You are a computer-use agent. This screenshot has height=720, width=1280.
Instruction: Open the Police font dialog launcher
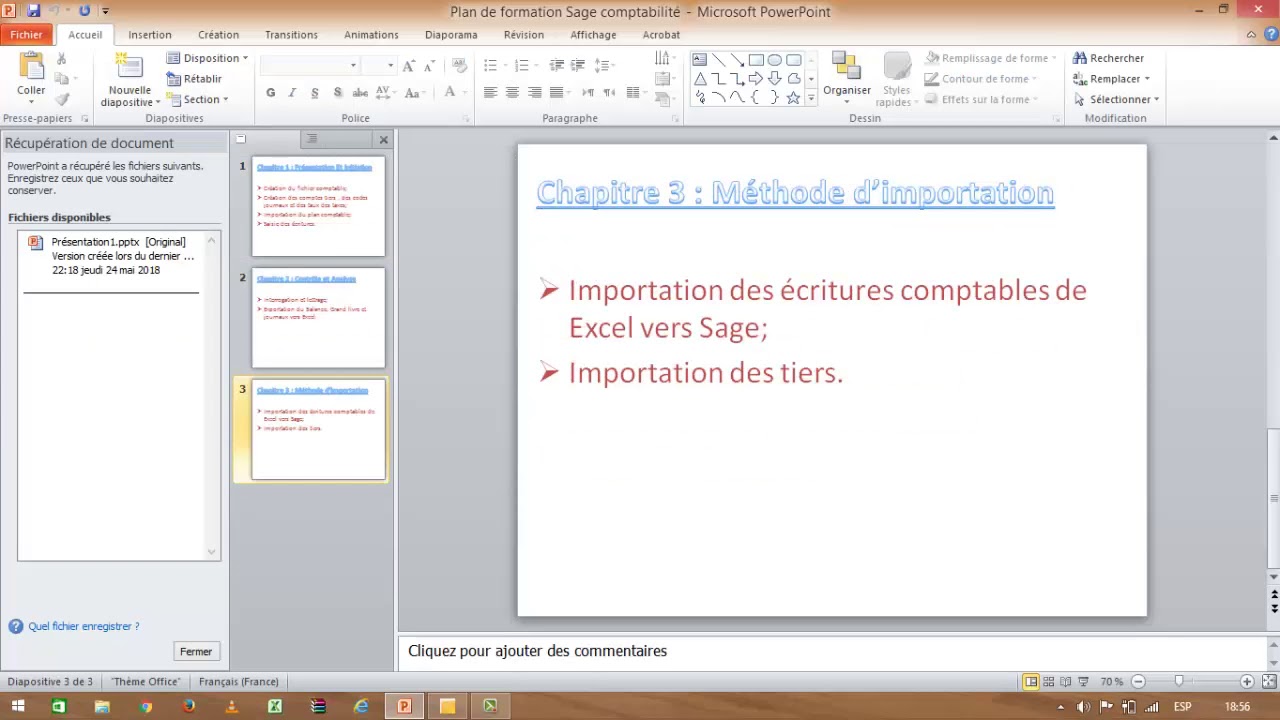(466, 118)
